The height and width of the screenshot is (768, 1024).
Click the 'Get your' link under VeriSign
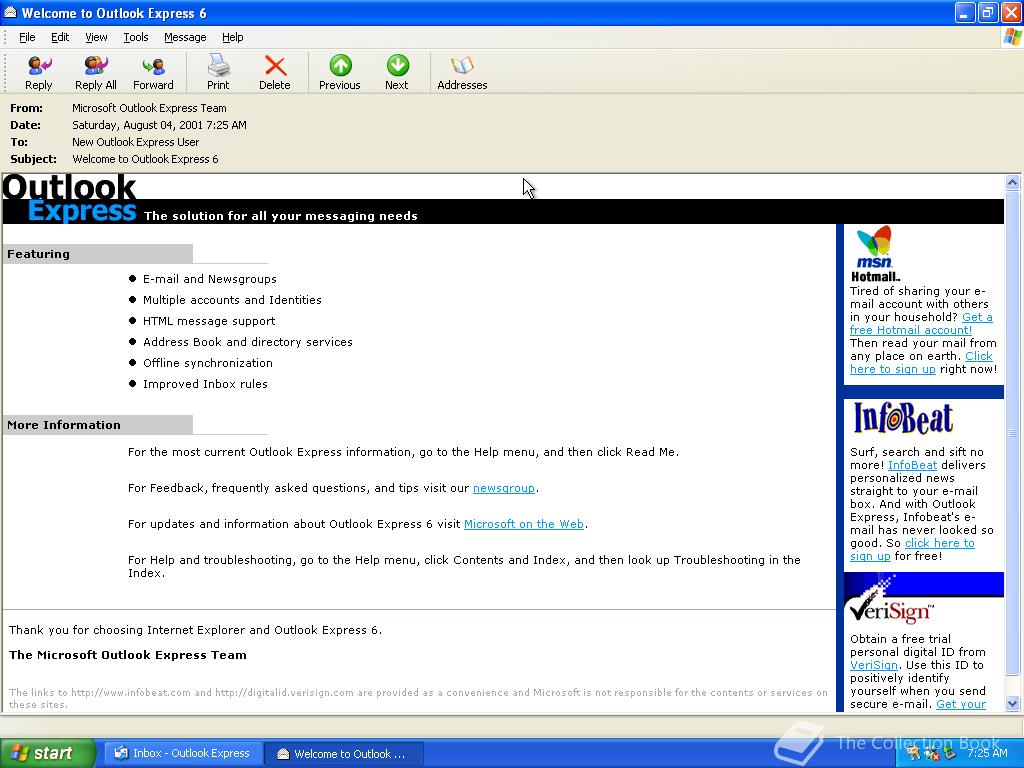click(961, 704)
